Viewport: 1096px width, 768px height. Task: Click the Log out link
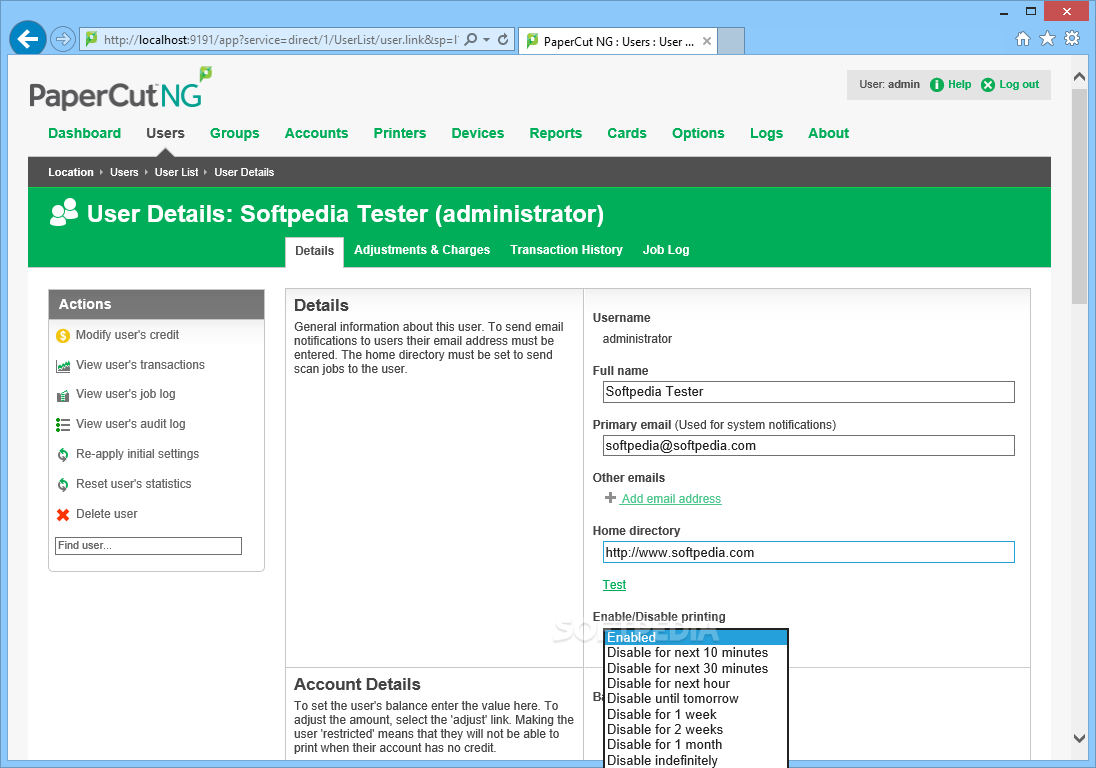1018,85
